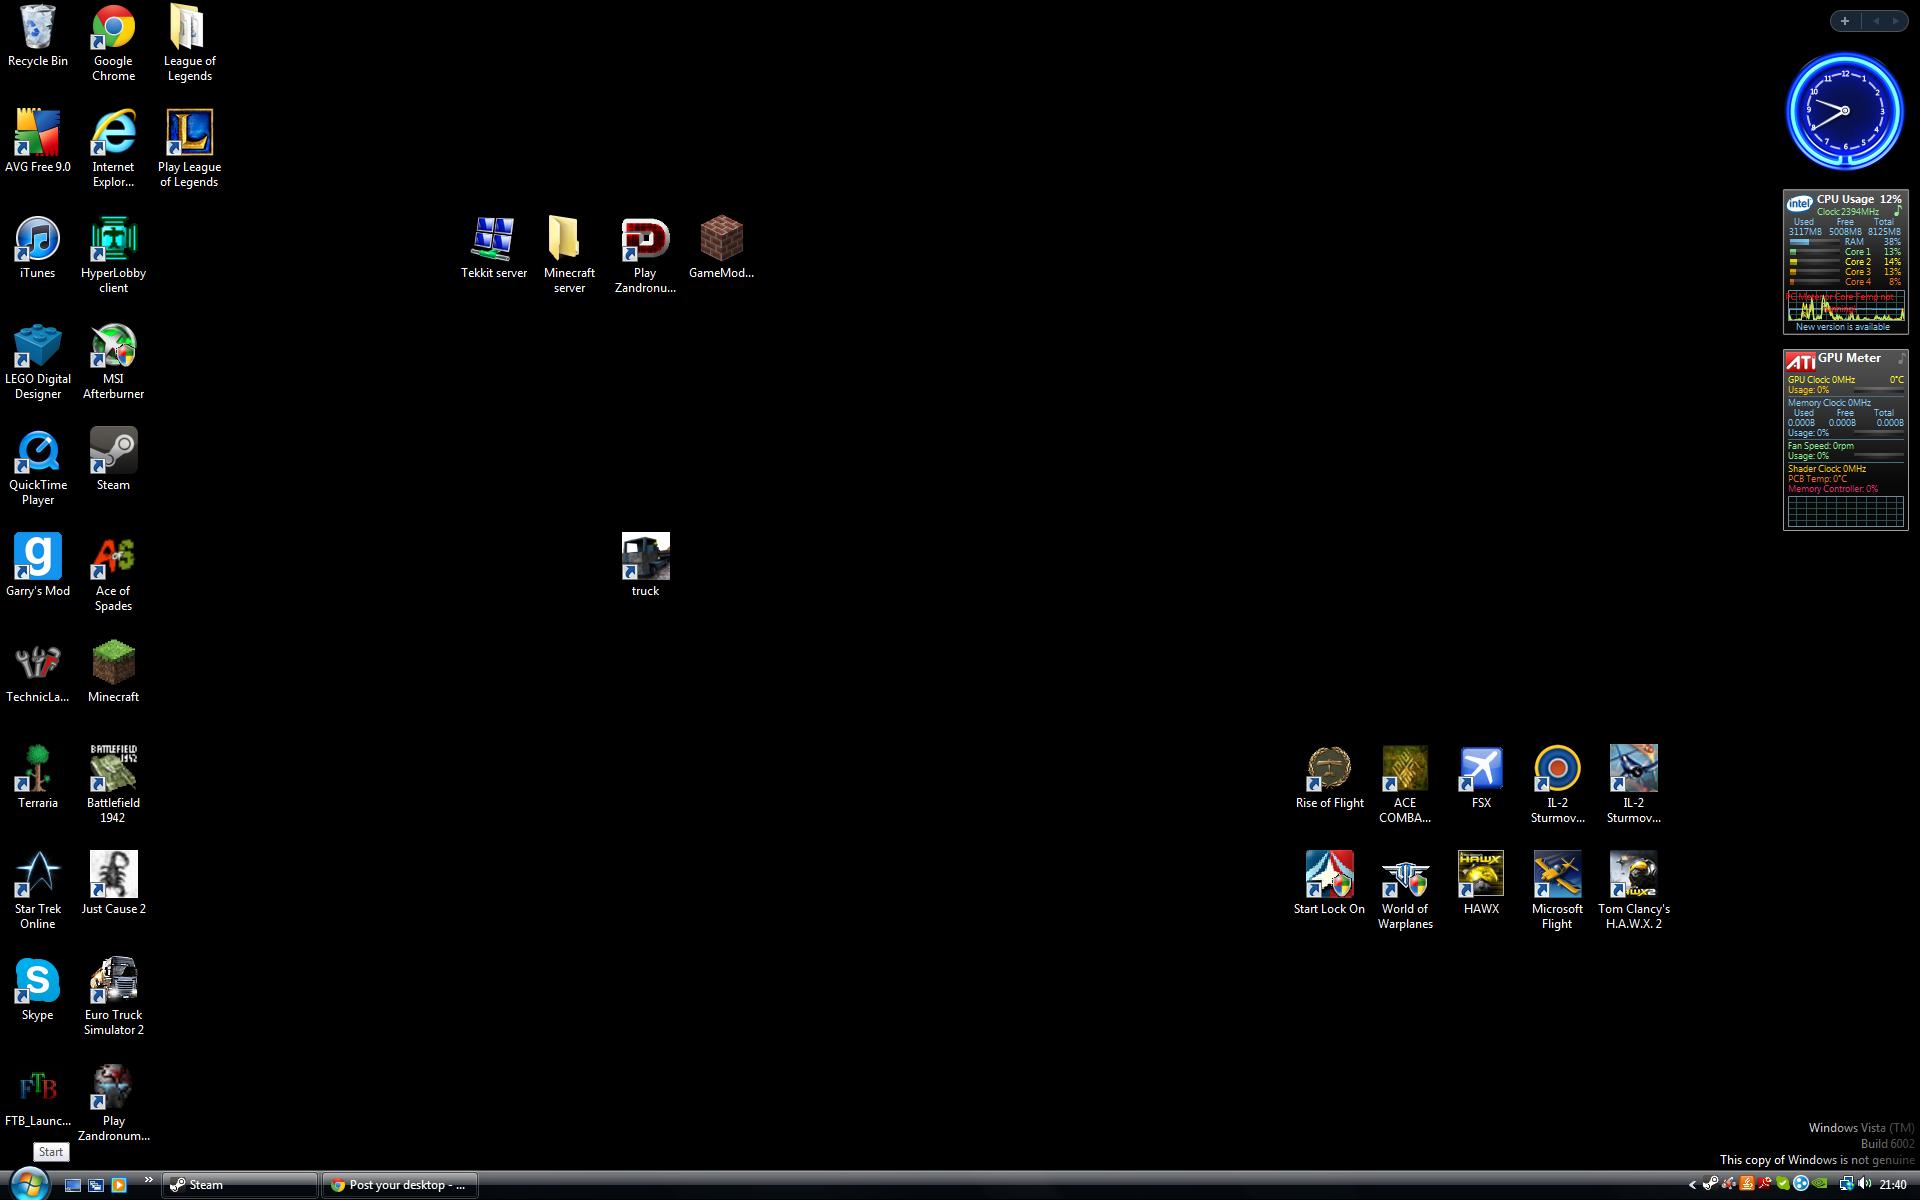The width and height of the screenshot is (1920, 1200).
Task: Open AVG Free 9.0 antivirus
Action: pos(38,142)
